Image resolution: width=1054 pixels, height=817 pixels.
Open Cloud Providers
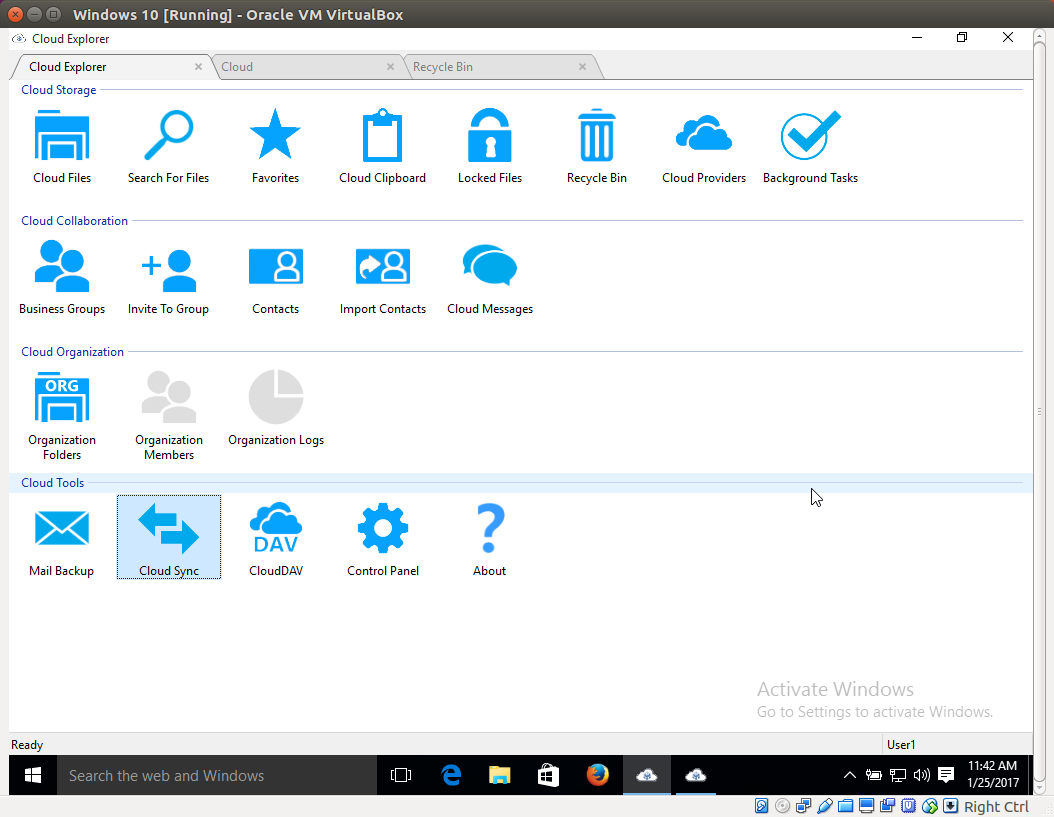click(x=704, y=146)
